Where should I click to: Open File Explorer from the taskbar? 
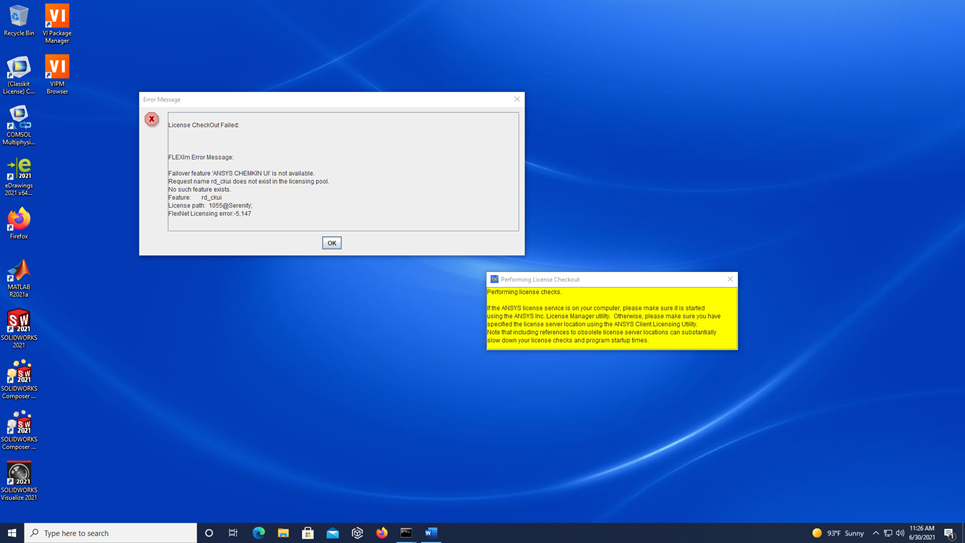click(x=283, y=533)
